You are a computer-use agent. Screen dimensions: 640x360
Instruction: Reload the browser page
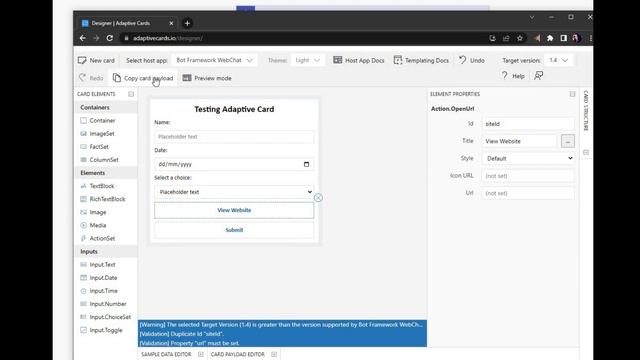click(110, 38)
